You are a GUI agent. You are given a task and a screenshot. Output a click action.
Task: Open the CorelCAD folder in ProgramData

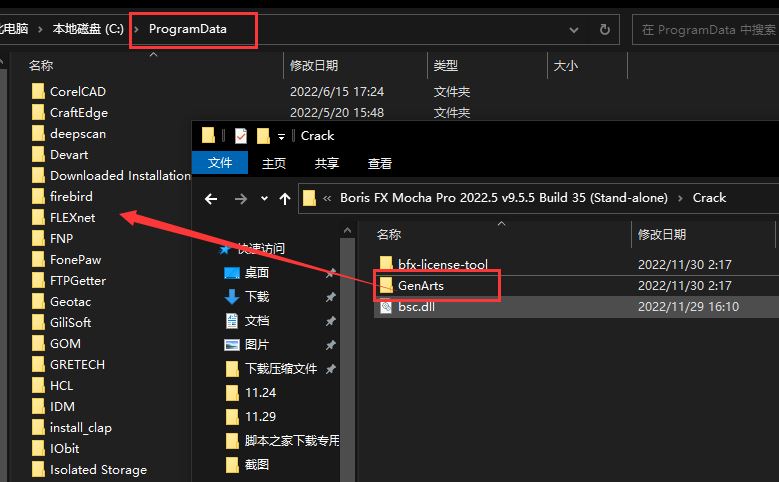click(x=78, y=91)
